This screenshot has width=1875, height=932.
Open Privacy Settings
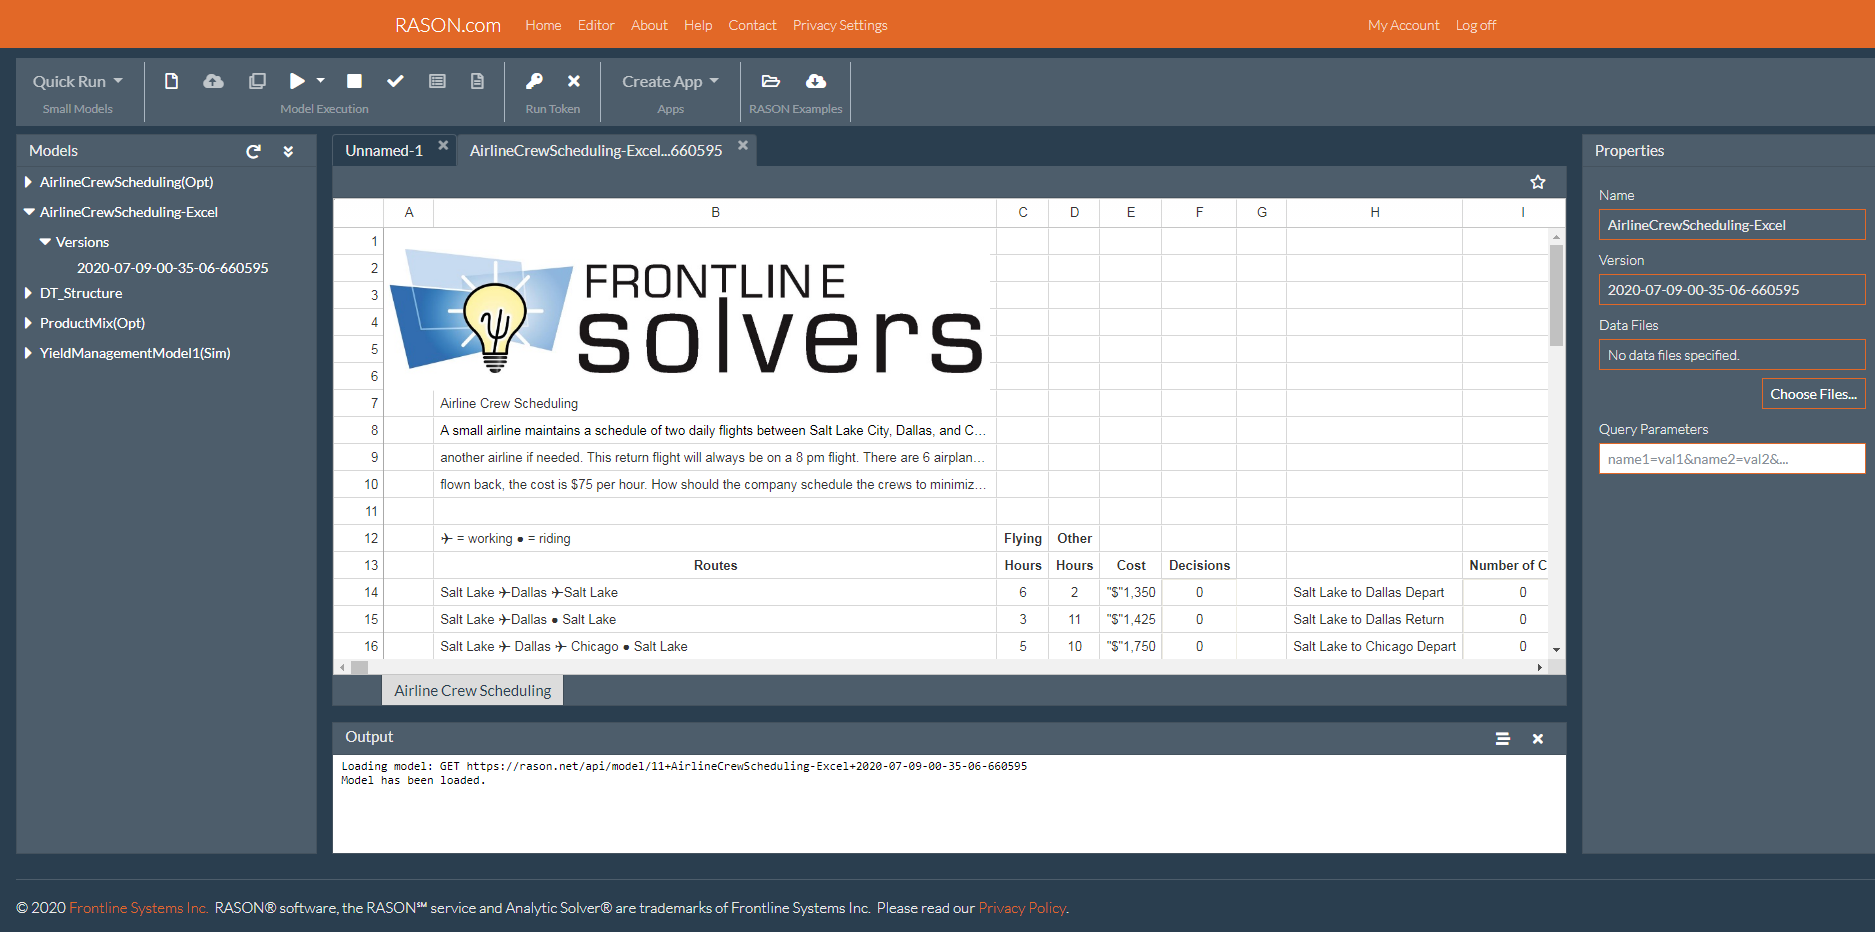(840, 25)
